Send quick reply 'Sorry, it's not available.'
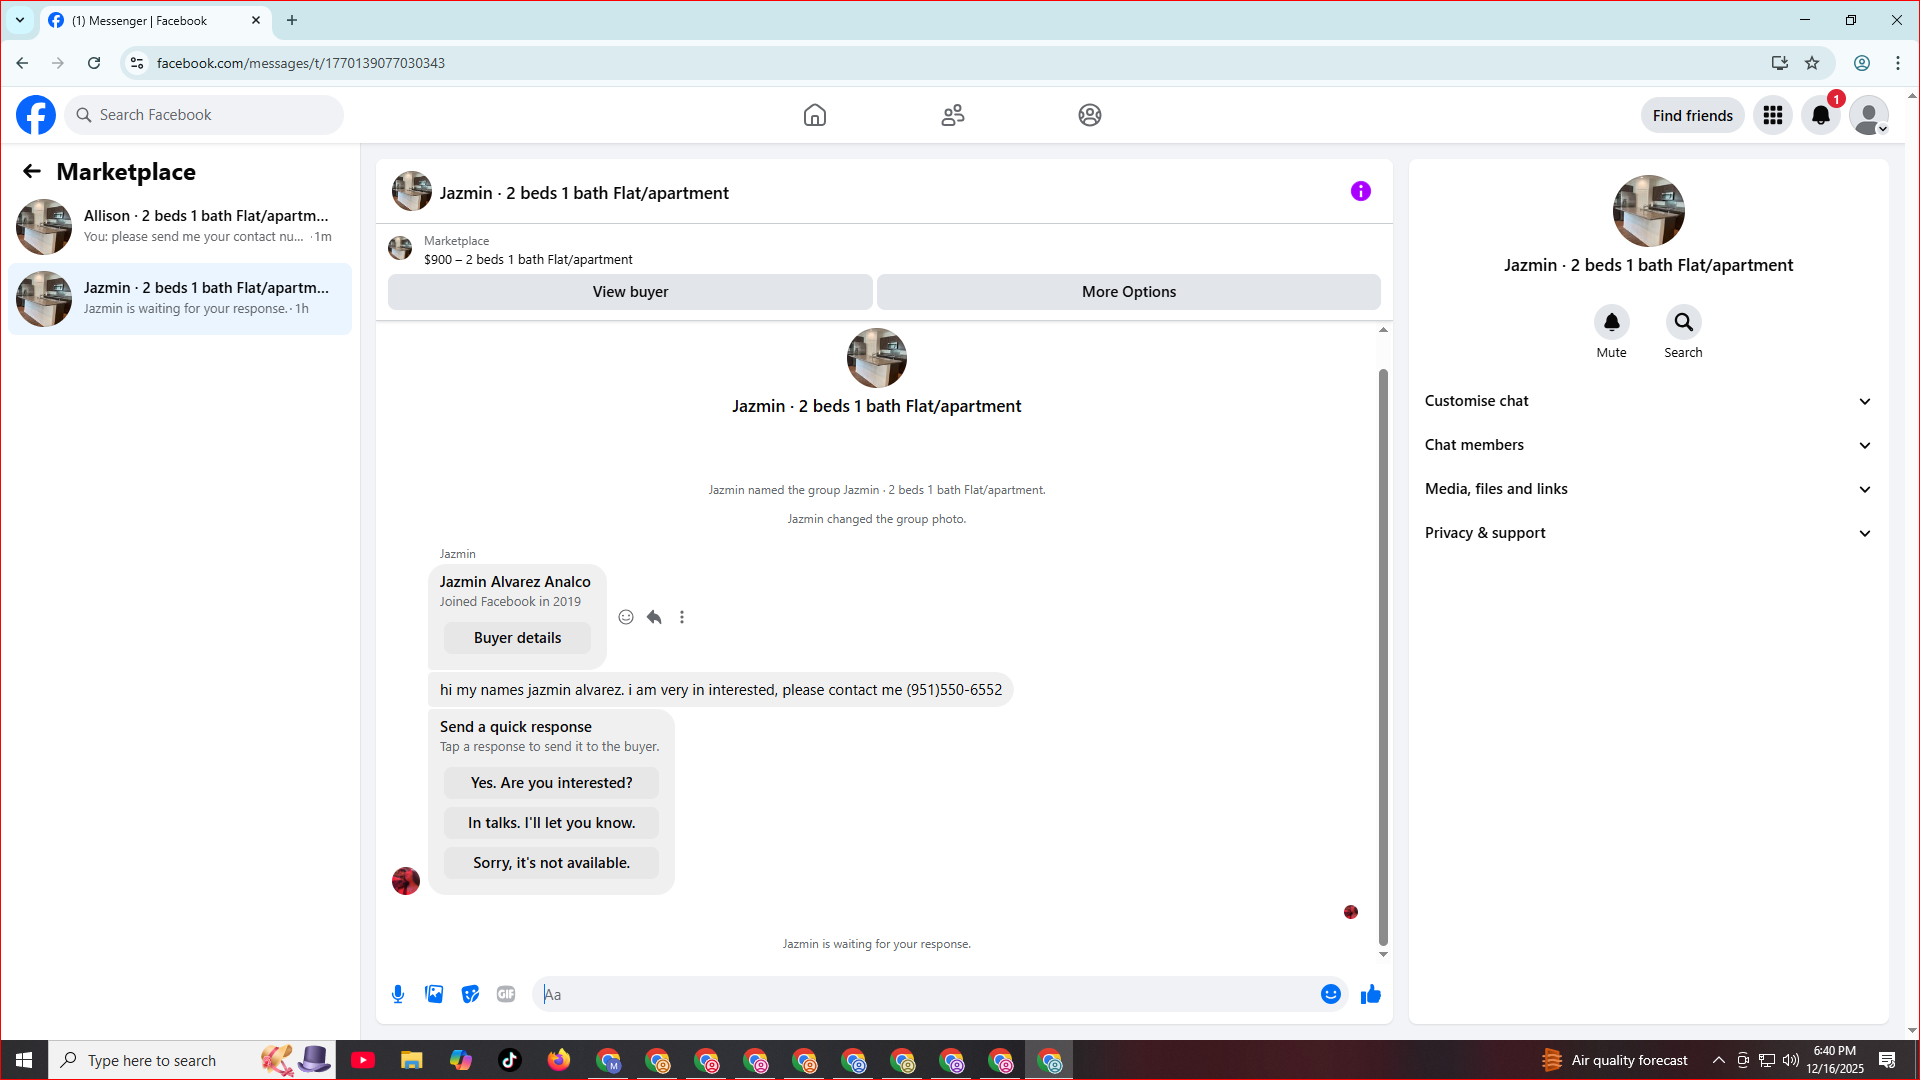1920x1080 pixels. (x=551, y=863)
